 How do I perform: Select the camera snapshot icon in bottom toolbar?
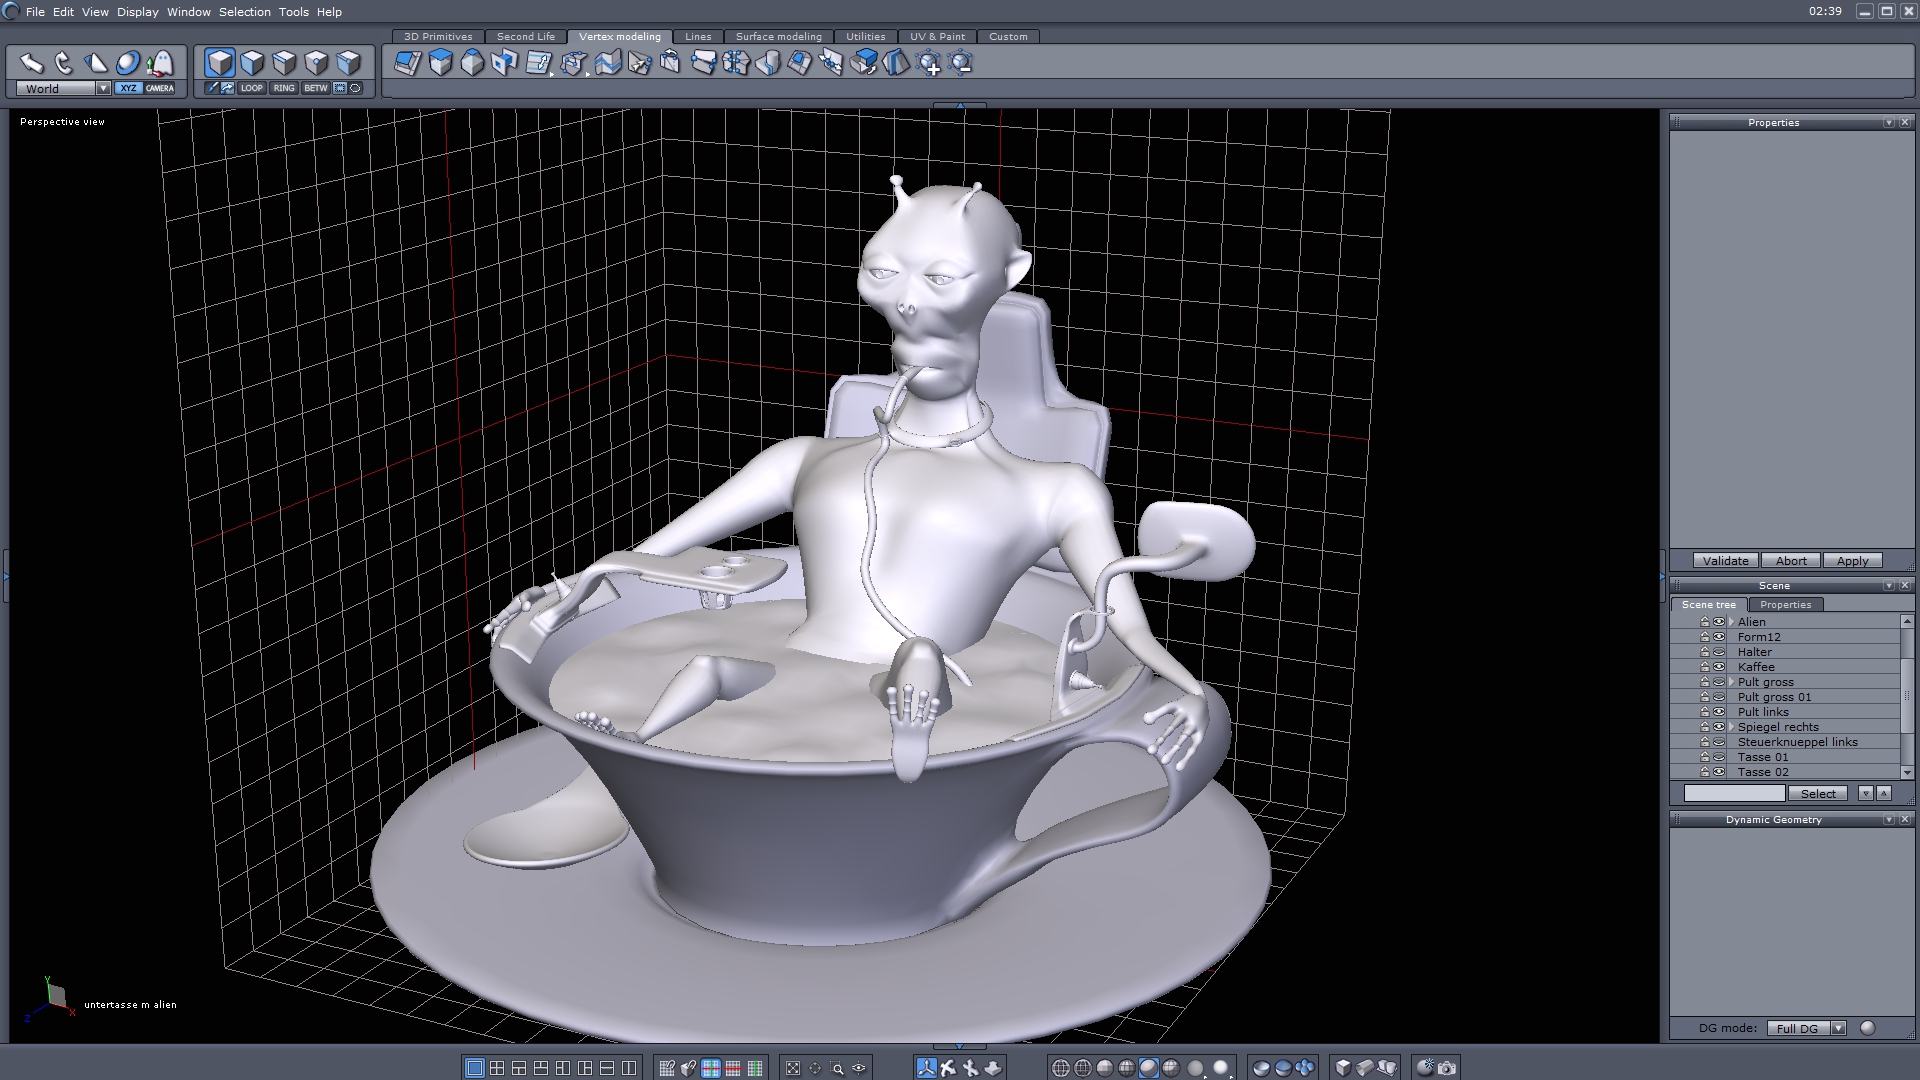click(1447, 1068)
